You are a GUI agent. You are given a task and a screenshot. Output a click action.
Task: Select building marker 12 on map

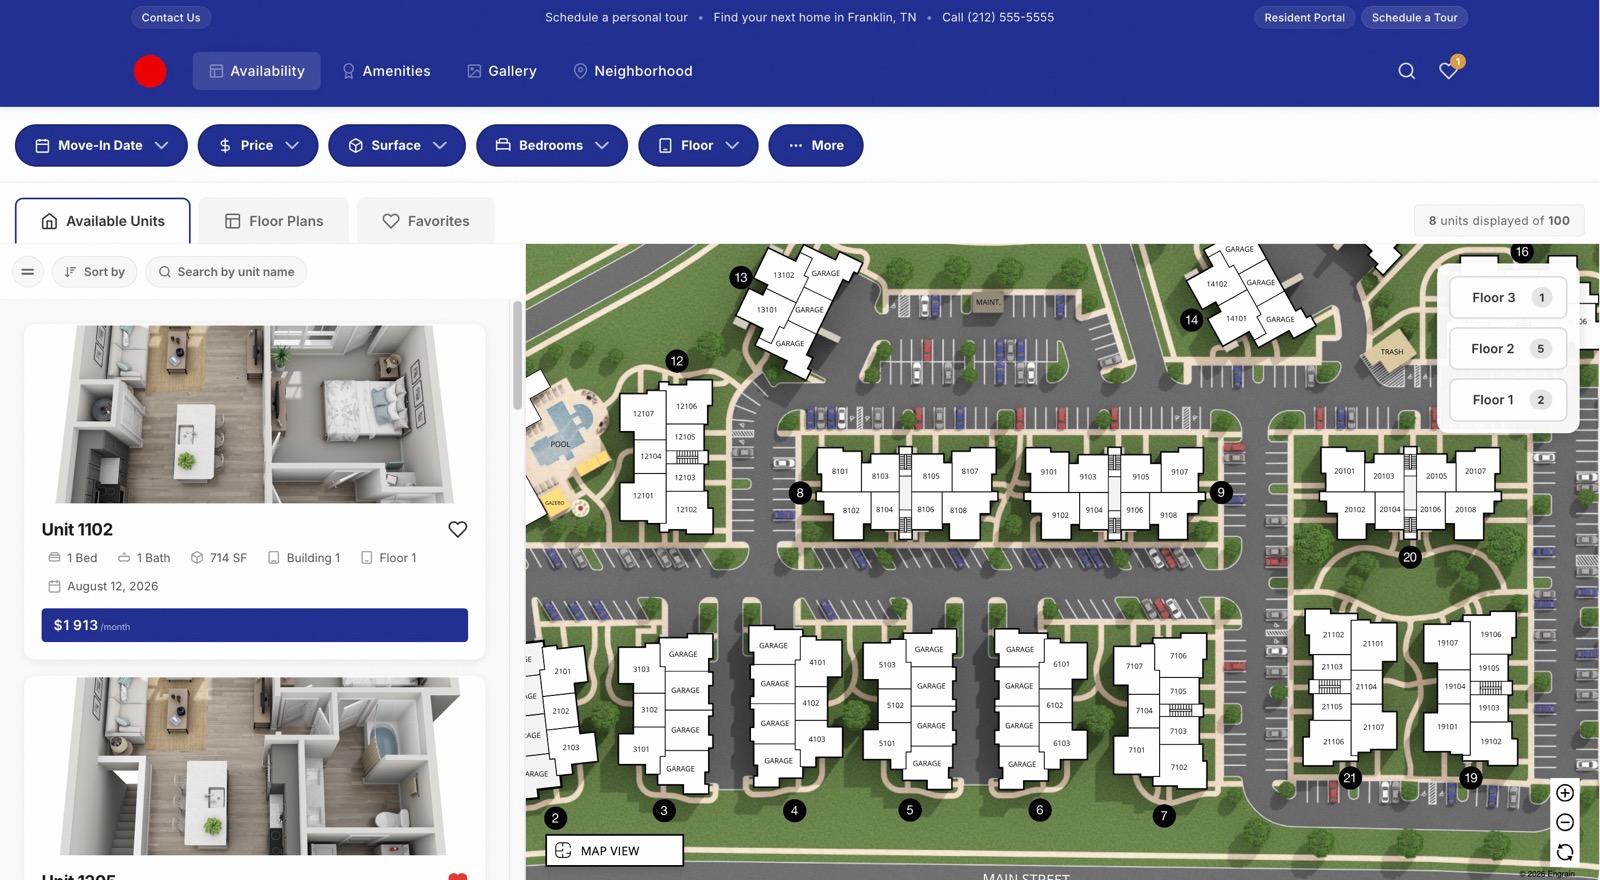click(x=677, y=361)
